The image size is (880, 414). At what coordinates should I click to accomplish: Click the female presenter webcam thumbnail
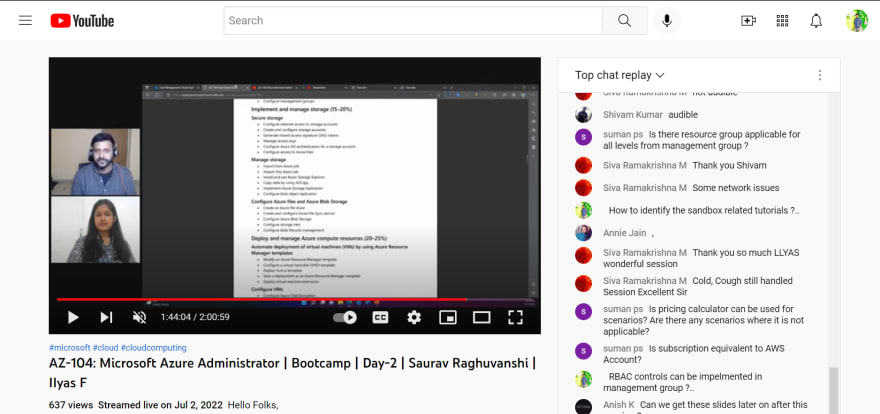click(x=95, y=229)
